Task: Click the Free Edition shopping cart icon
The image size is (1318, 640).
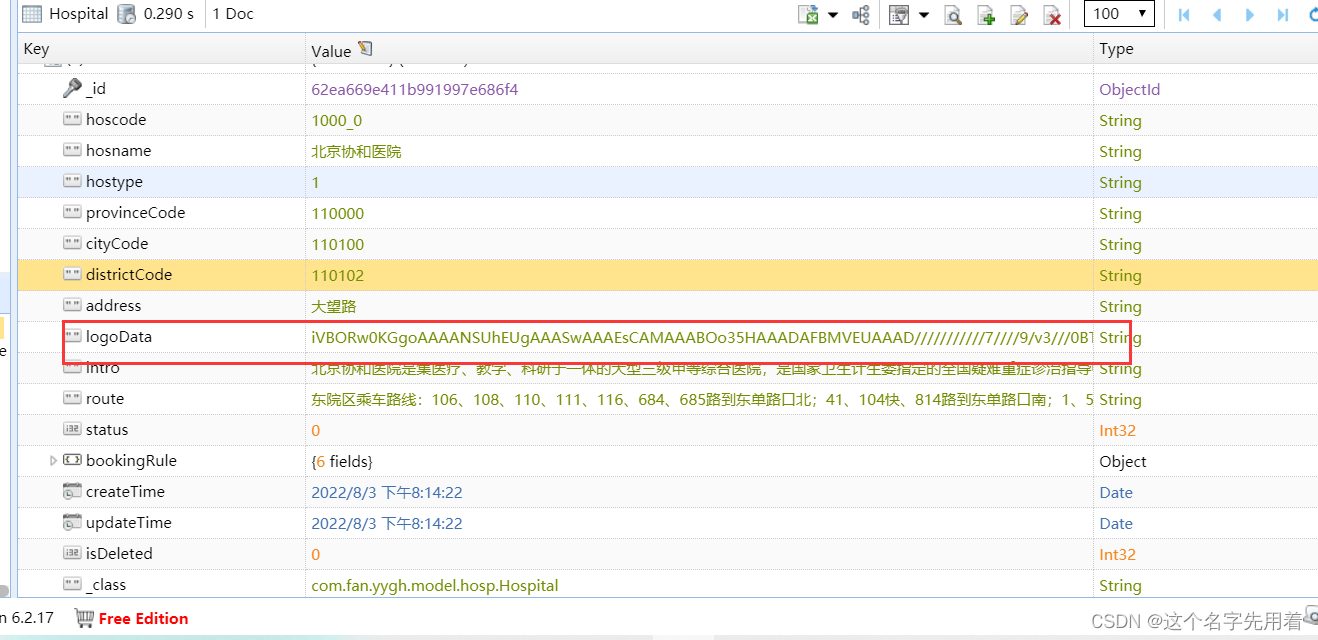Action: pyautogui.click(x=85, y=618)
